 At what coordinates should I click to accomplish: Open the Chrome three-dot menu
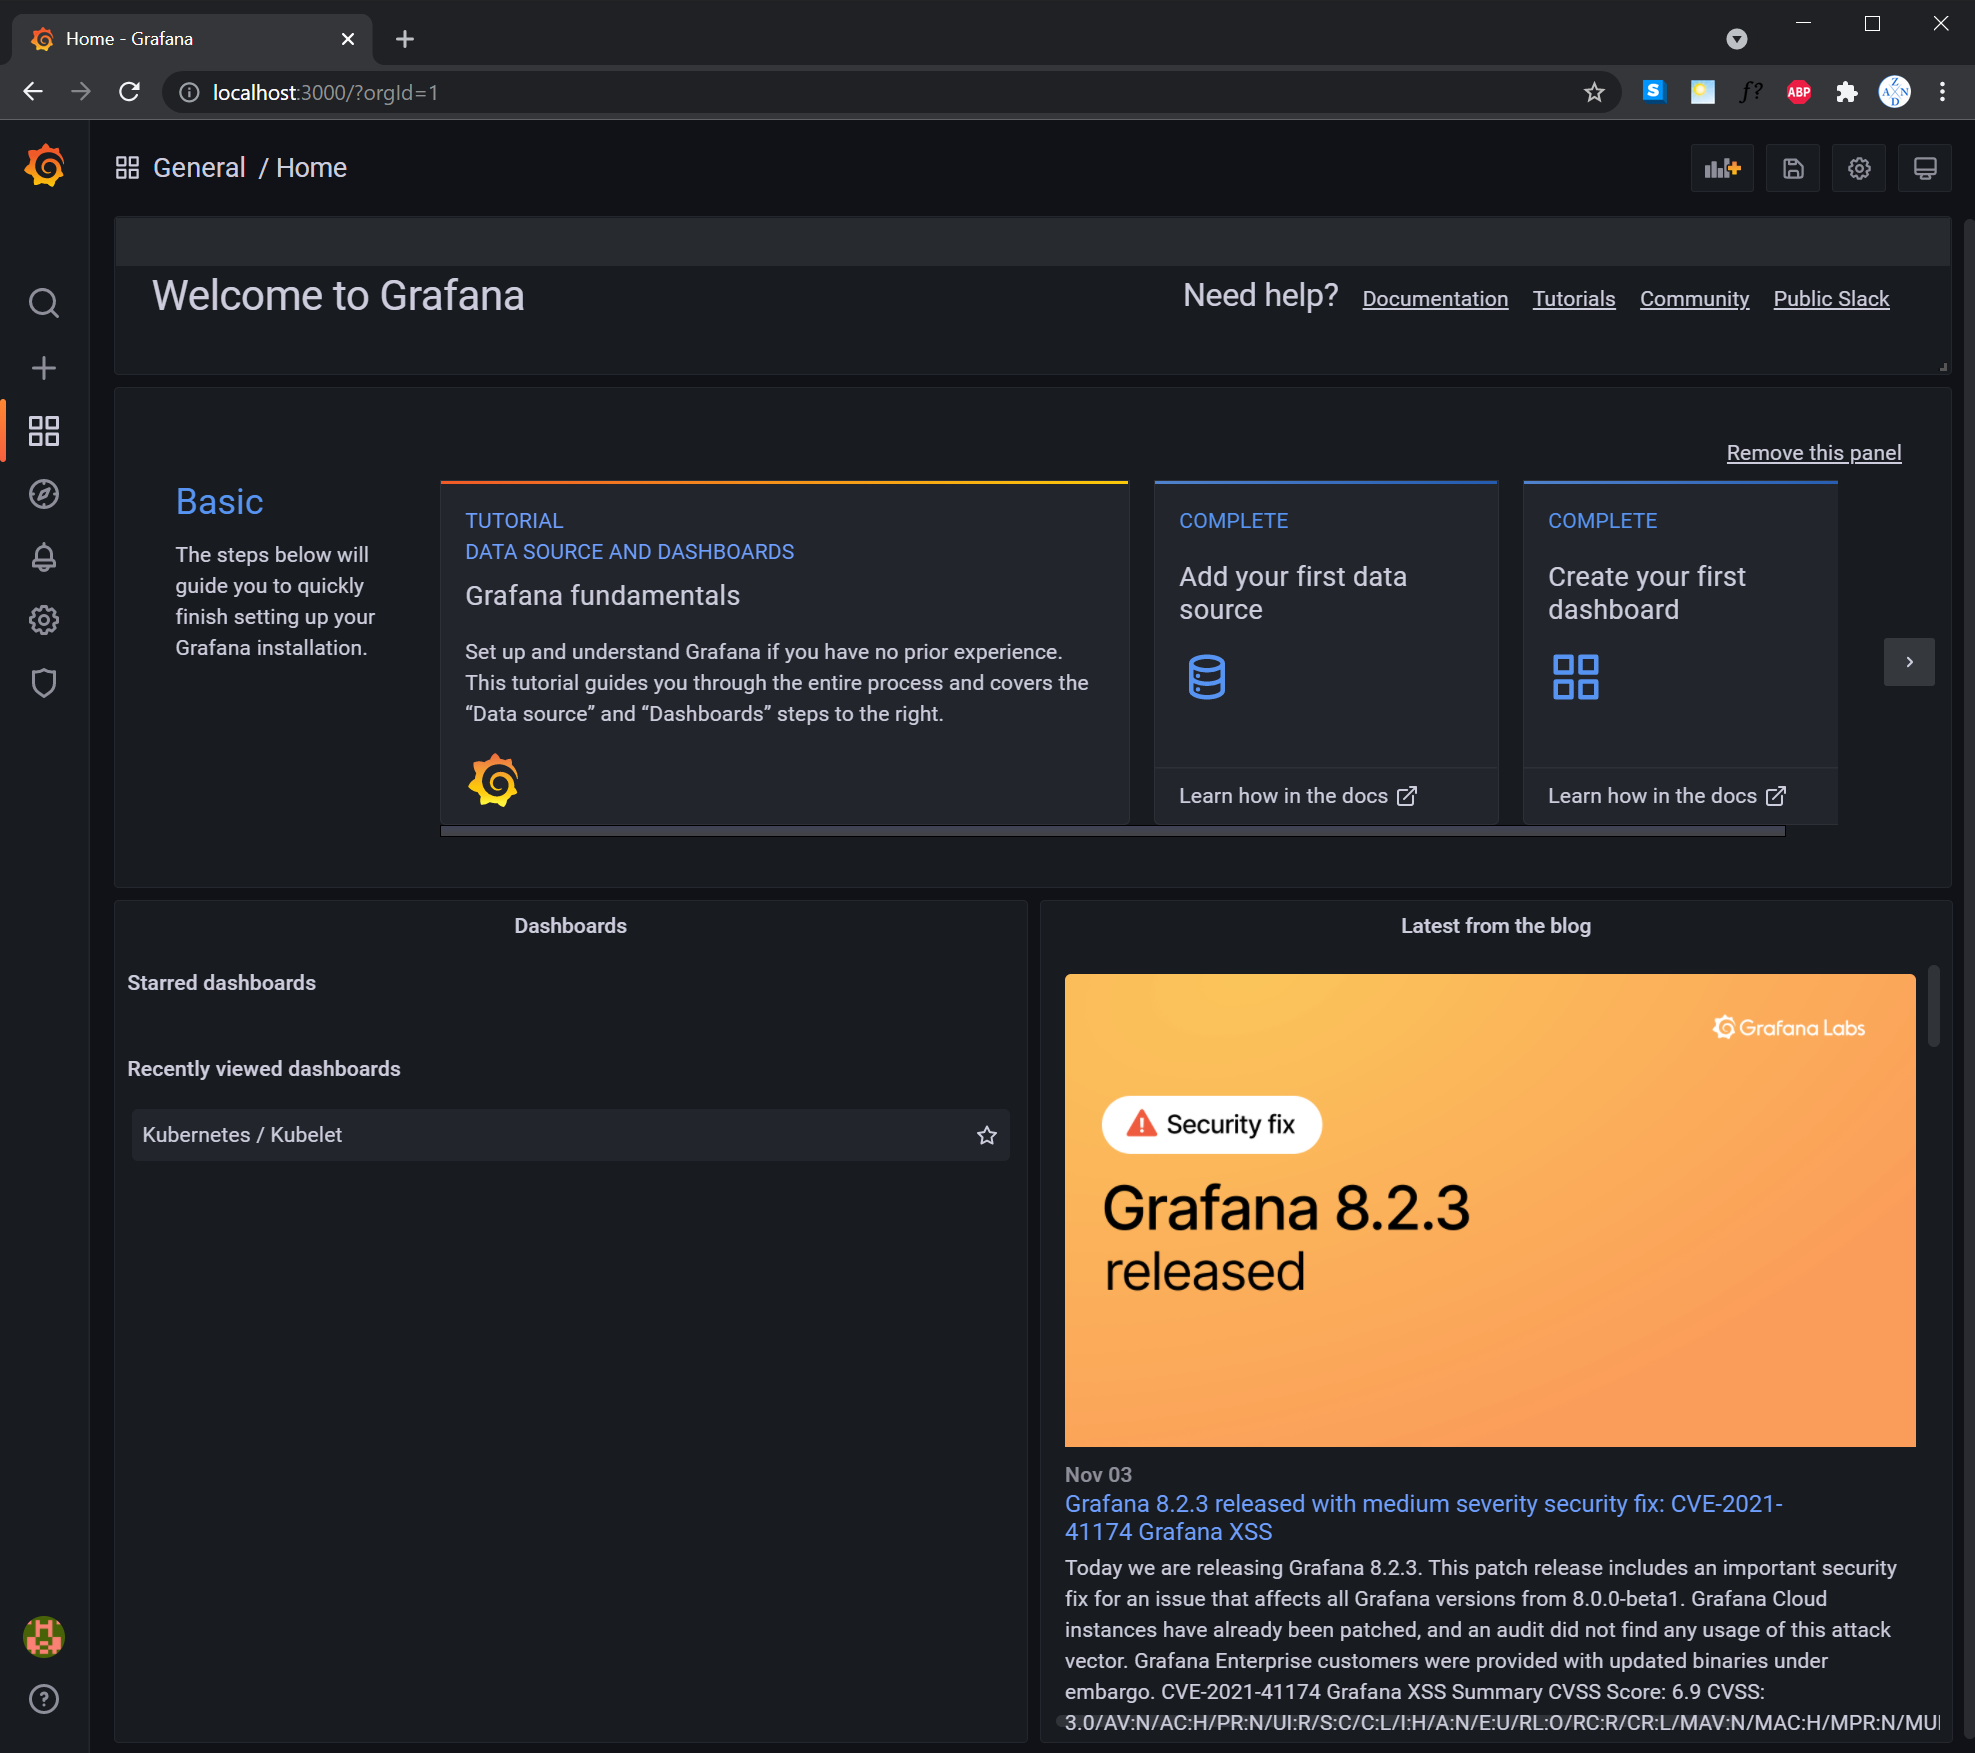[x=1942, y=93]
